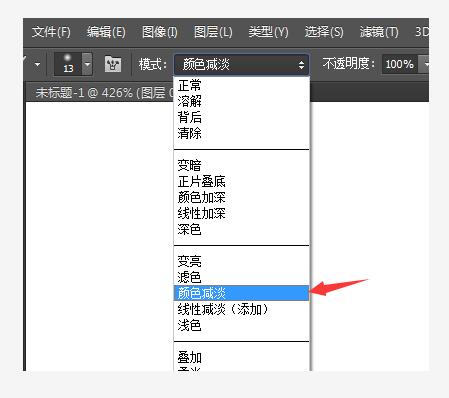Select 线性减淡（添加） blend mode

point(242,309)
